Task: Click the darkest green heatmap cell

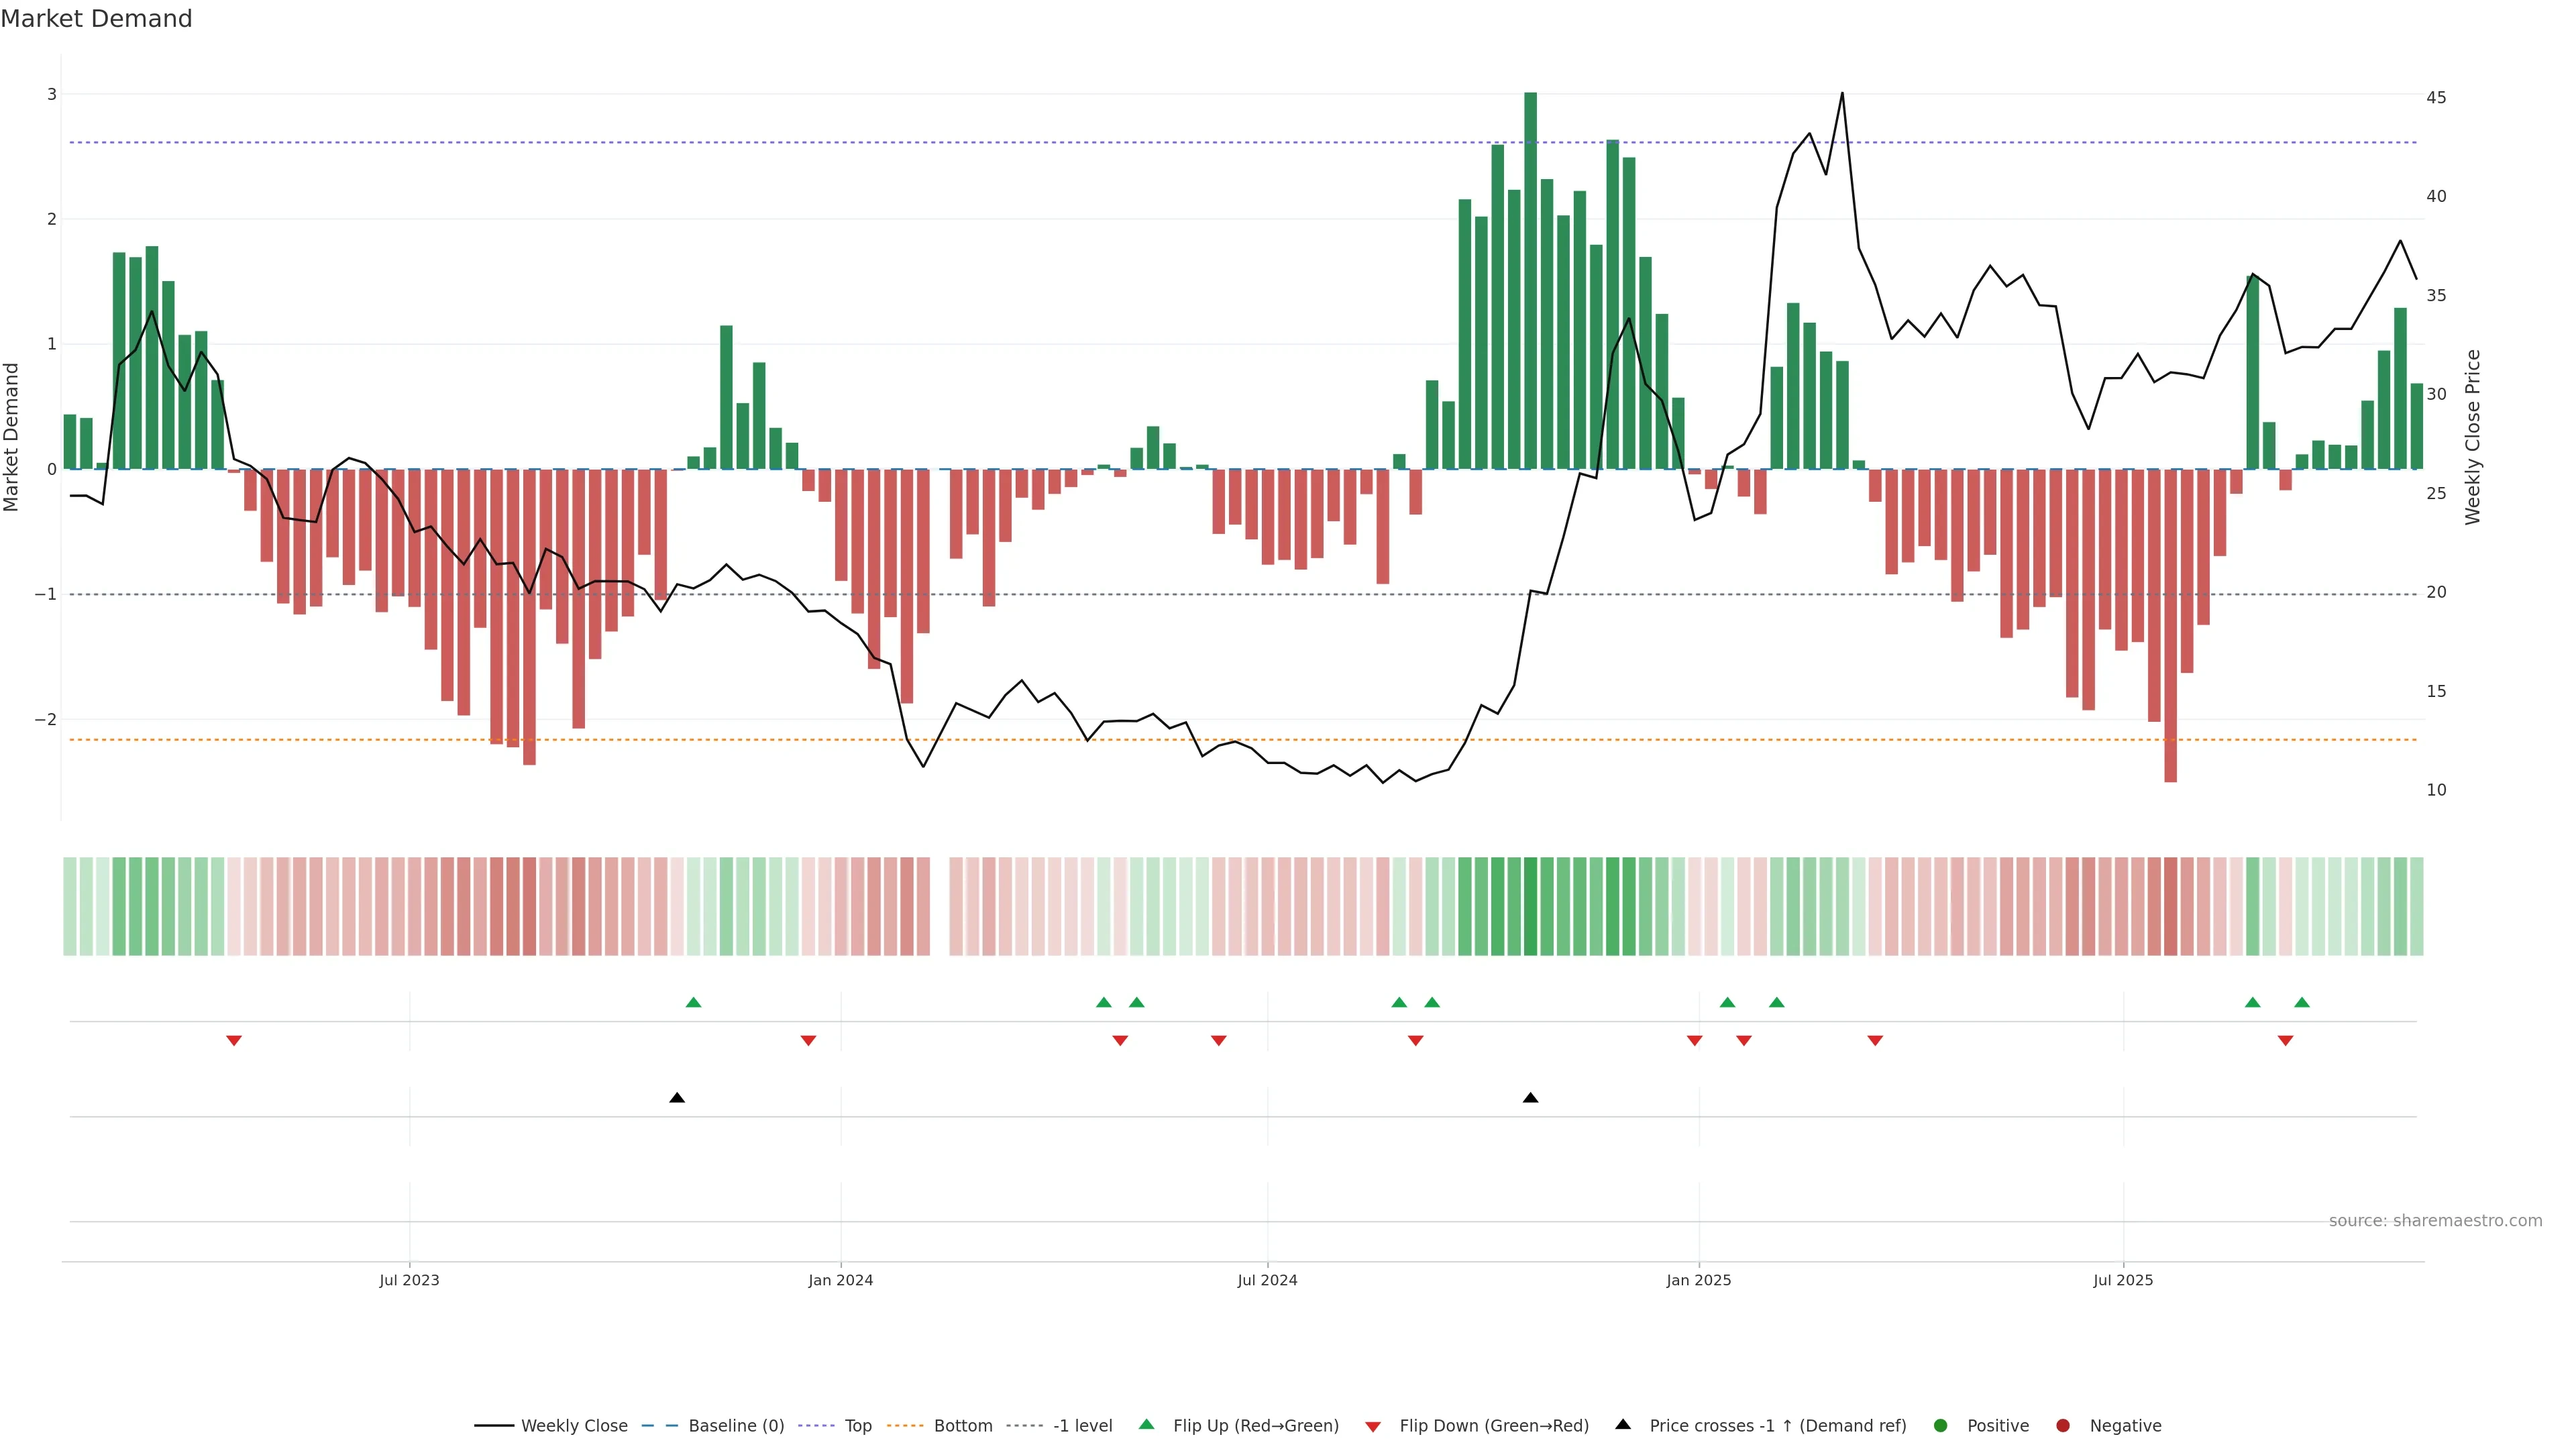Action: [1530, 906]
